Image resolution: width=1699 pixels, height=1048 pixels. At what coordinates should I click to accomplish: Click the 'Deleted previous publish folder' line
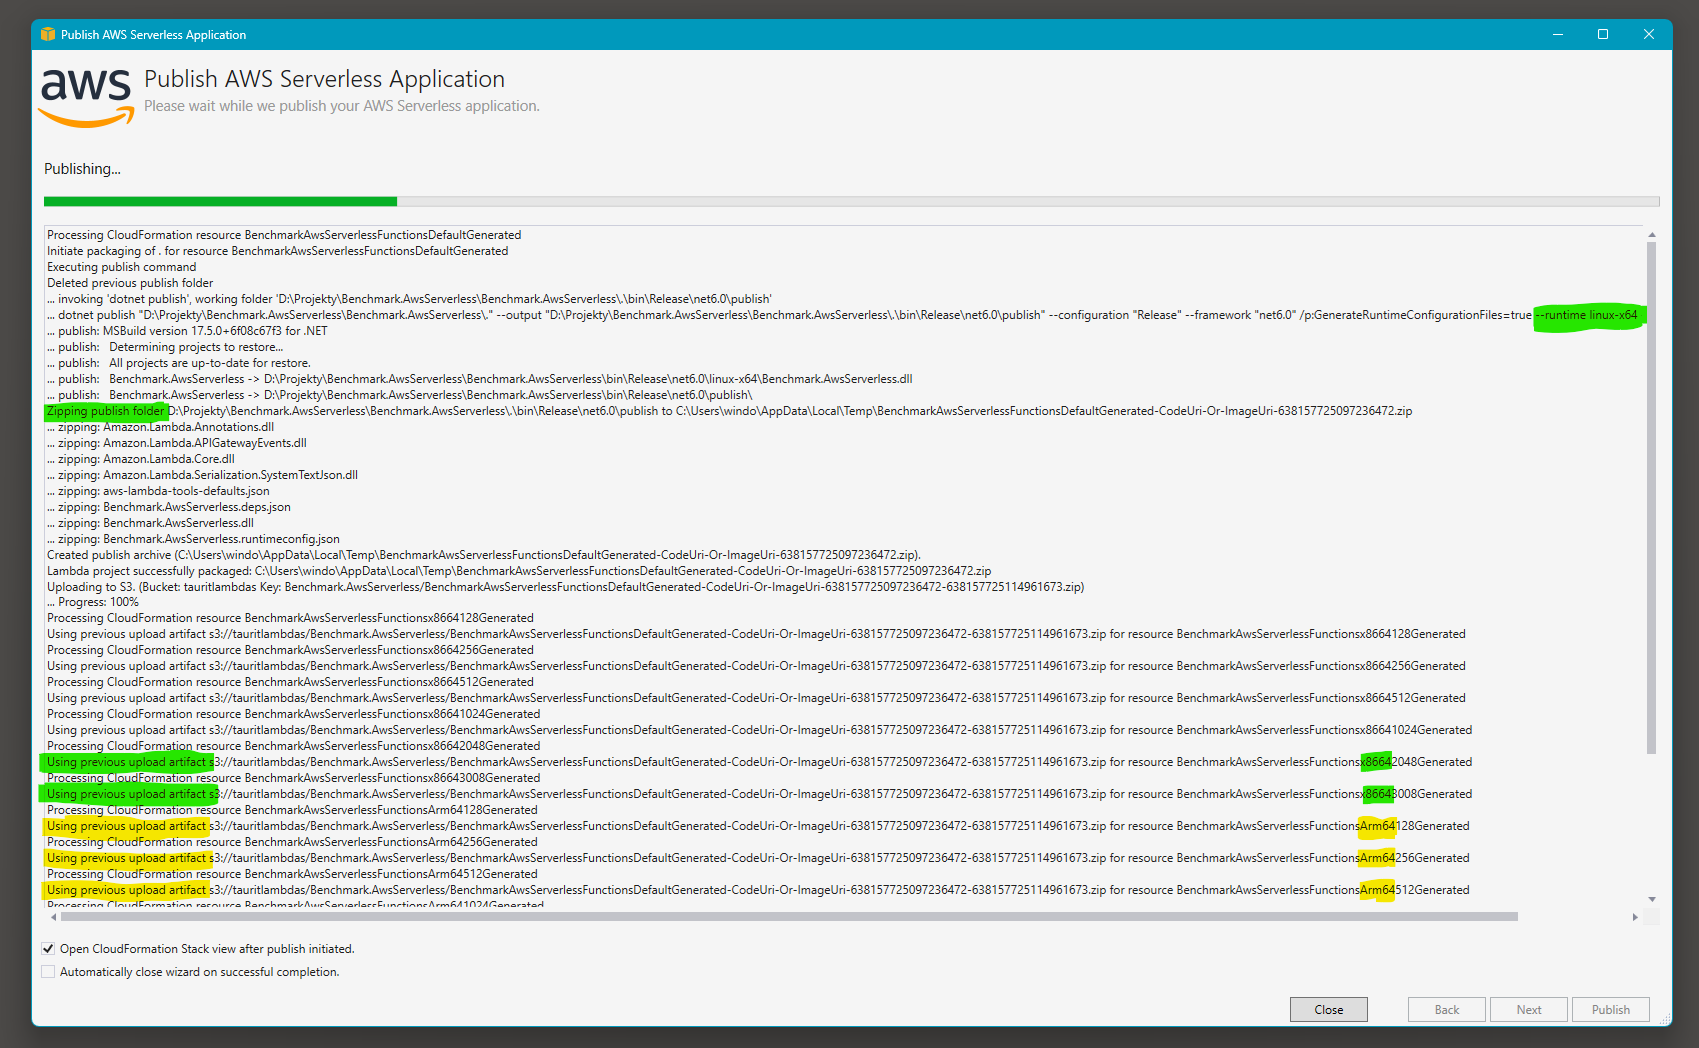(130, 283)
